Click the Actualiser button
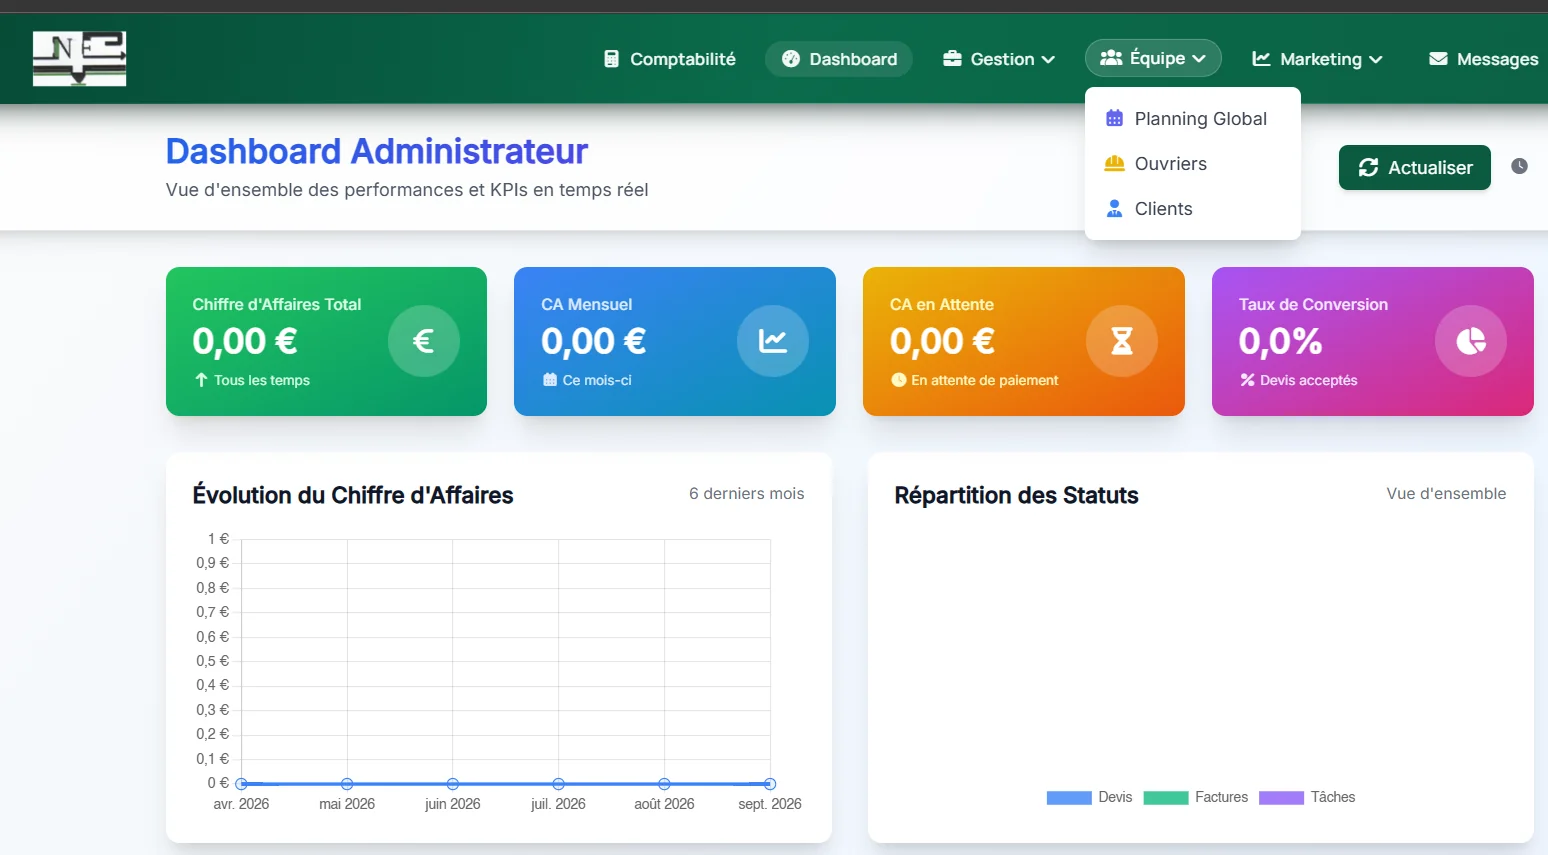This screenshot has height=855, width=1548. [1415, 167]
